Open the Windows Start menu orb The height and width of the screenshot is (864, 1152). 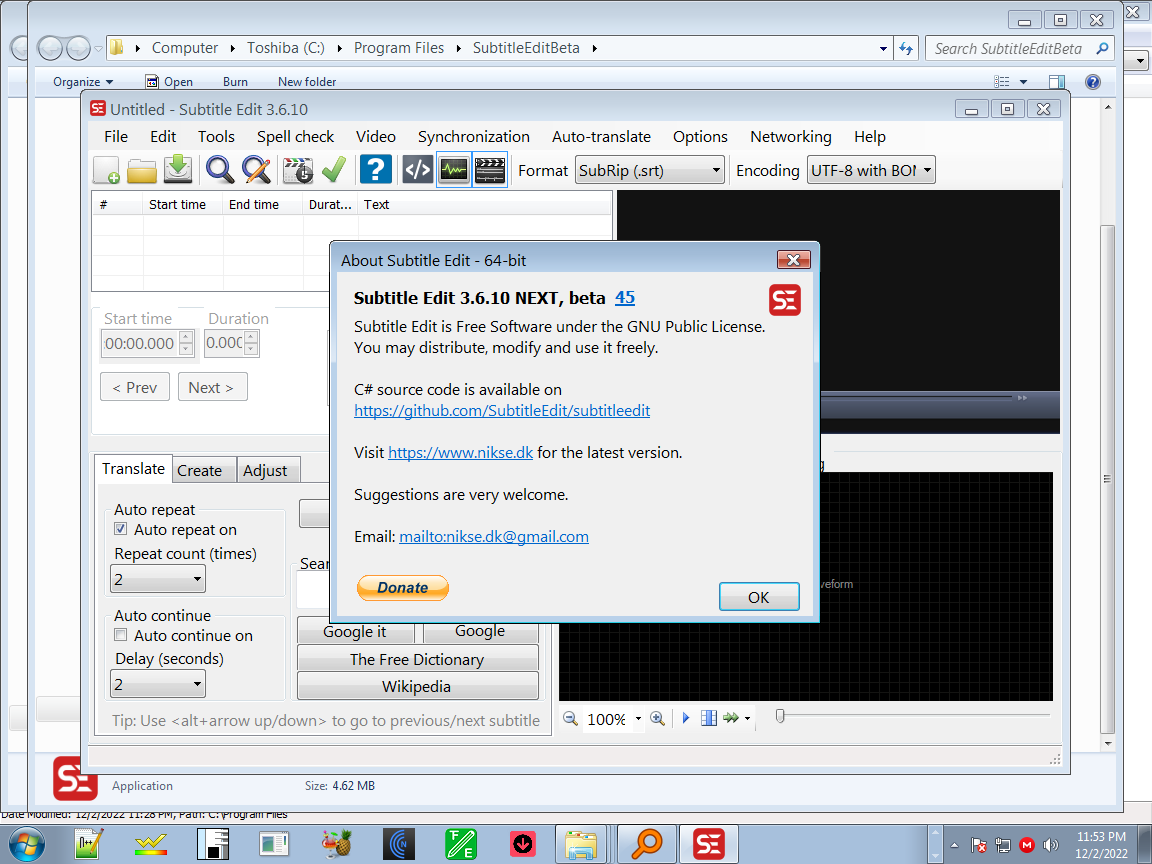coord(25,843)
